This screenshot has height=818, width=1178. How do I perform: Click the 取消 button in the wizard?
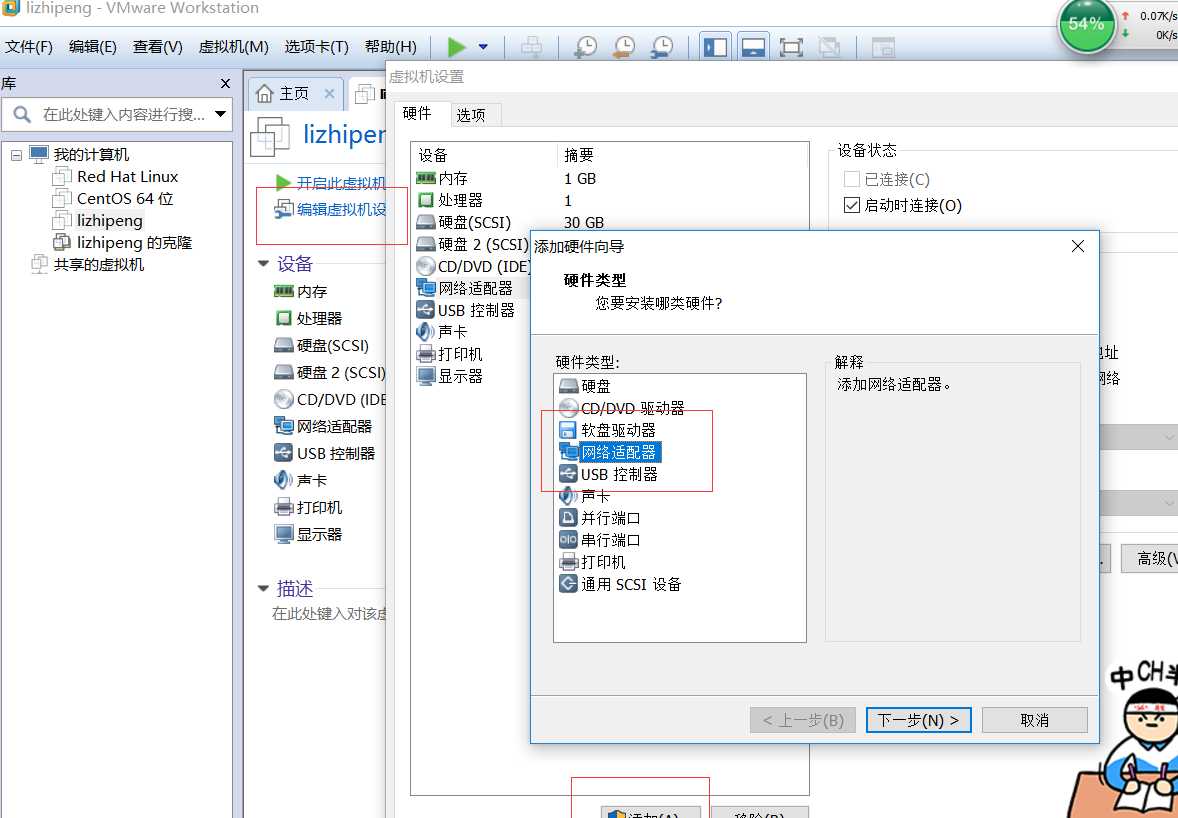pyautogui.click(x=1035, y=720)
